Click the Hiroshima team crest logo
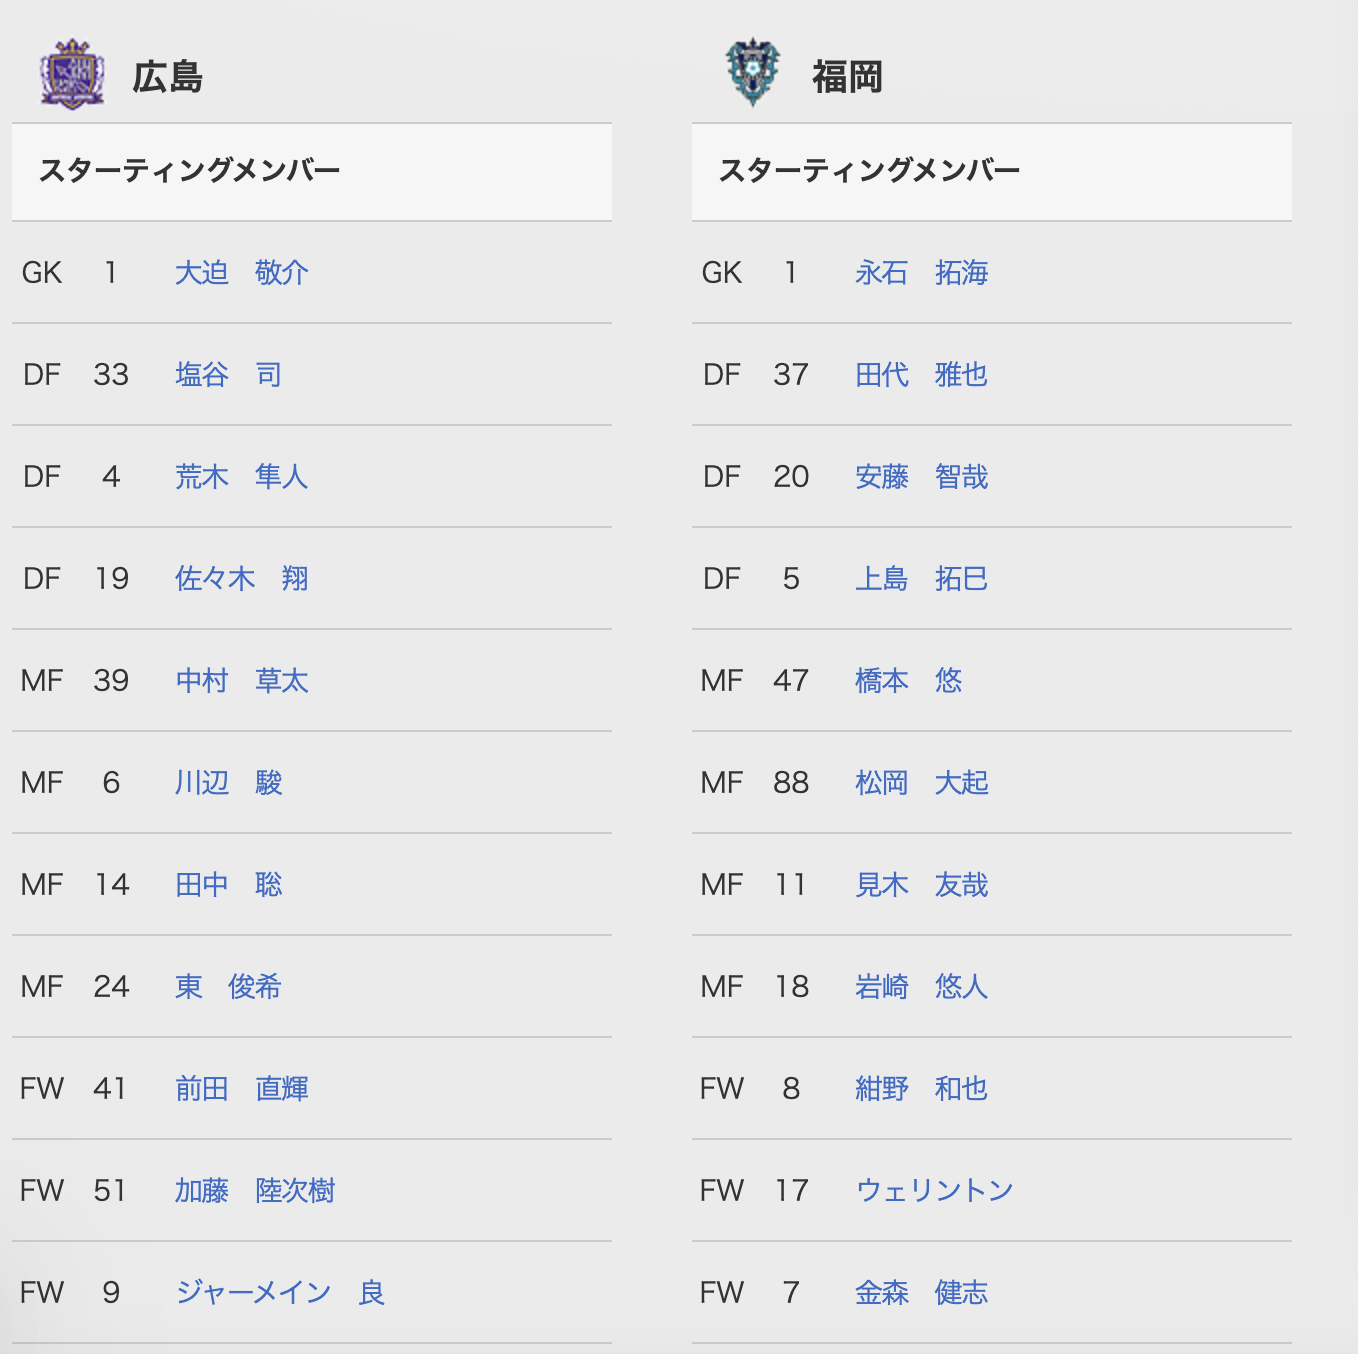 (x=72, y=74)
